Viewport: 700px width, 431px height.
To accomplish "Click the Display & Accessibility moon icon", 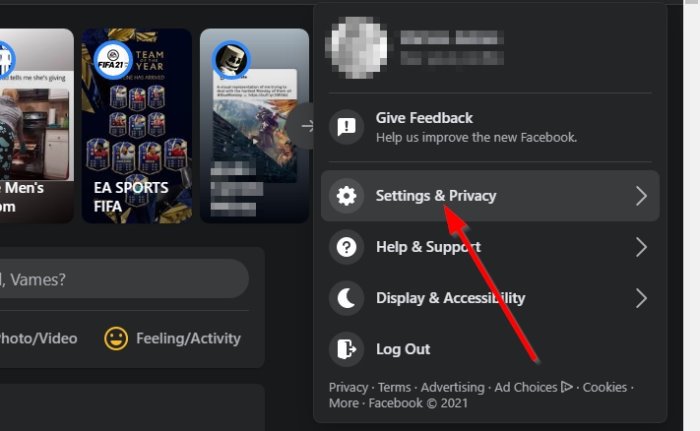I will coord(346,298).
